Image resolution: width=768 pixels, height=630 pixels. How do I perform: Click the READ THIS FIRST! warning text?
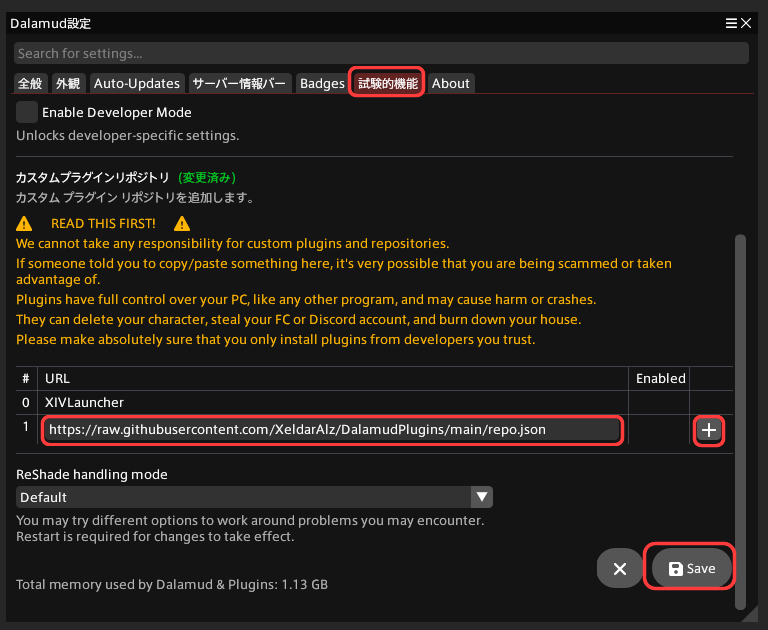(103, 223)
